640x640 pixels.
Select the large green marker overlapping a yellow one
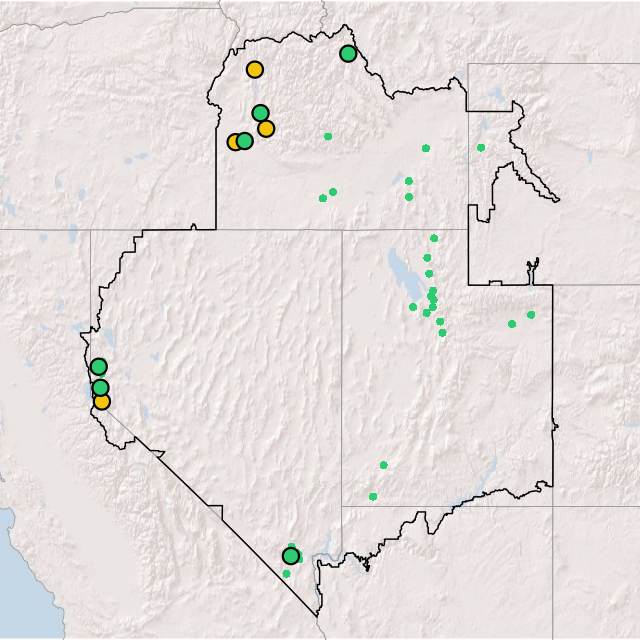pyautogui.click(x=244, y=141)
